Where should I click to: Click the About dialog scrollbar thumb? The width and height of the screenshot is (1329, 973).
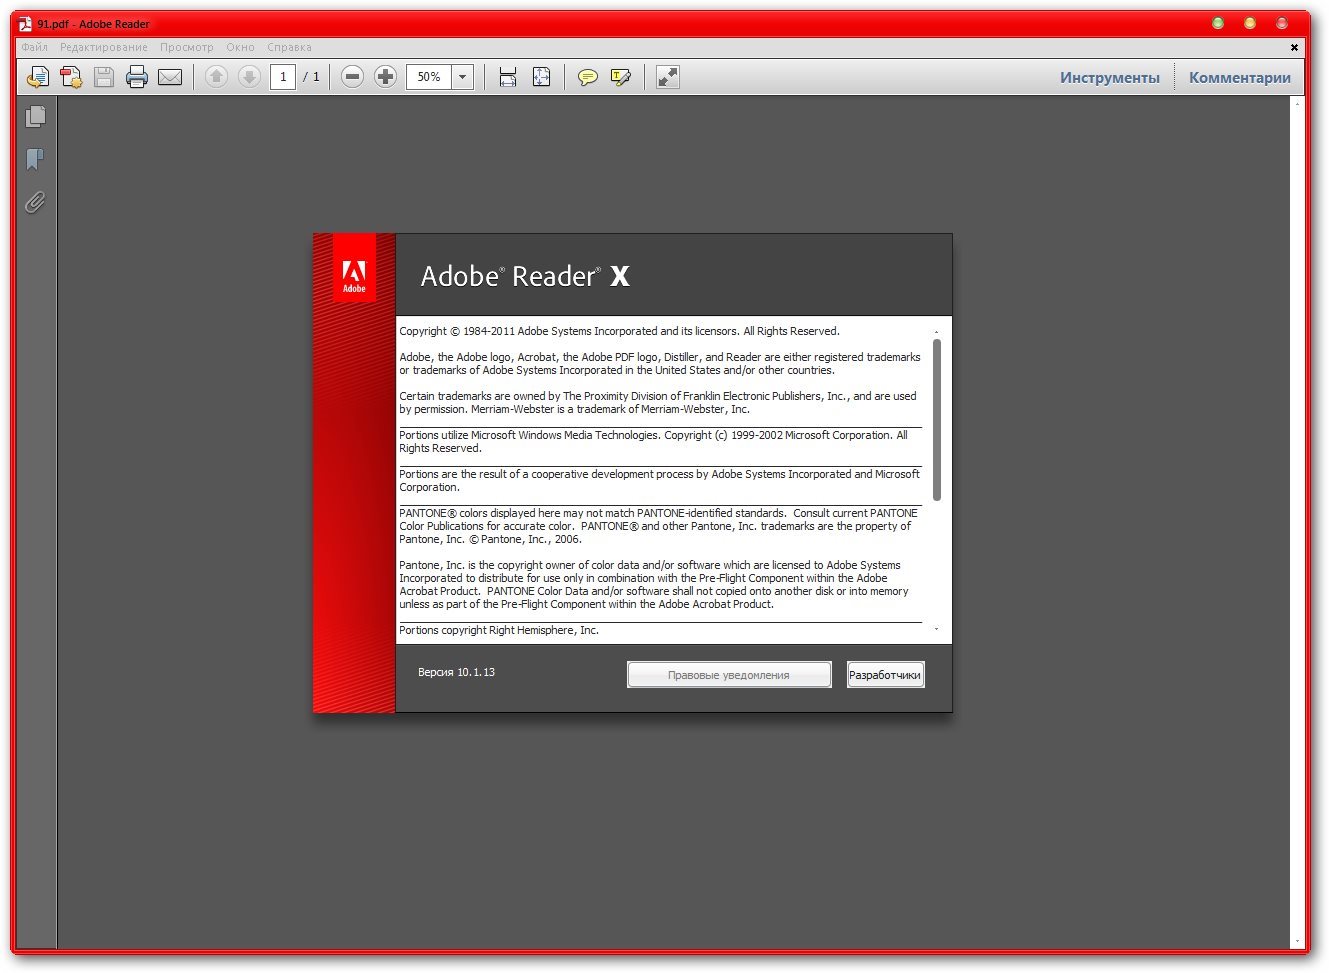click(937, 419)
